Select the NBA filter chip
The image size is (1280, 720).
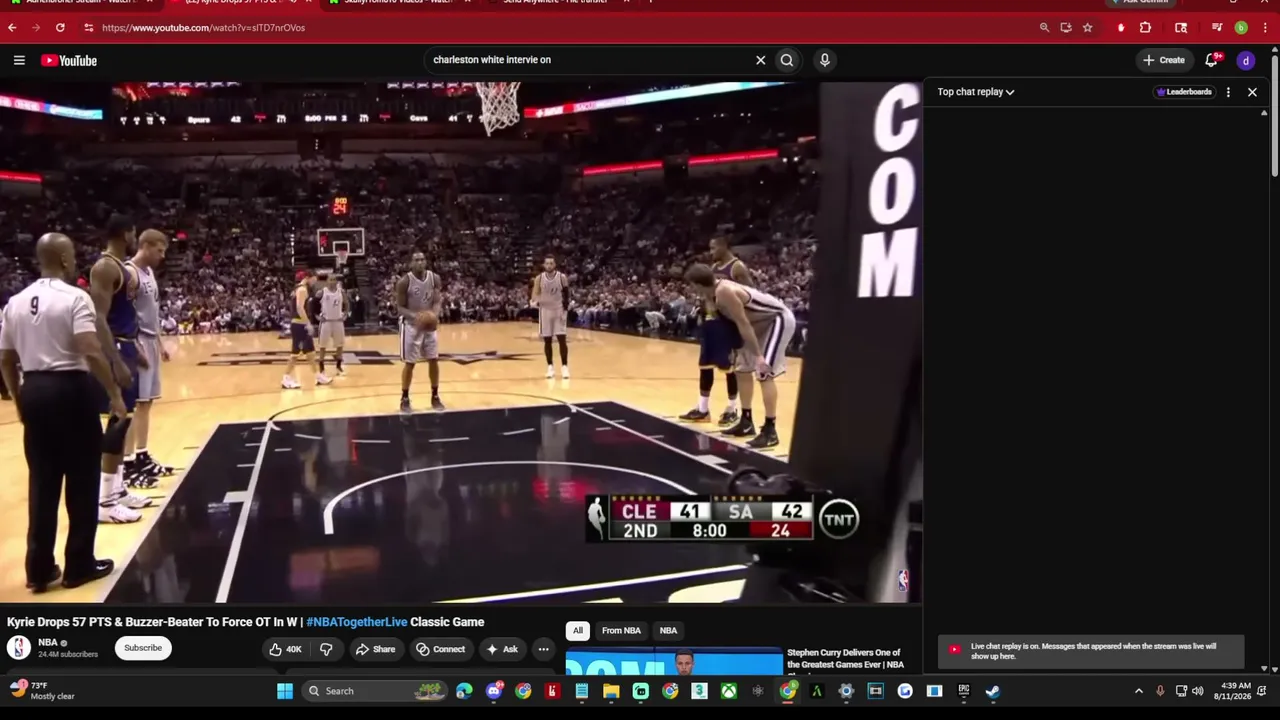click(668, 630)
